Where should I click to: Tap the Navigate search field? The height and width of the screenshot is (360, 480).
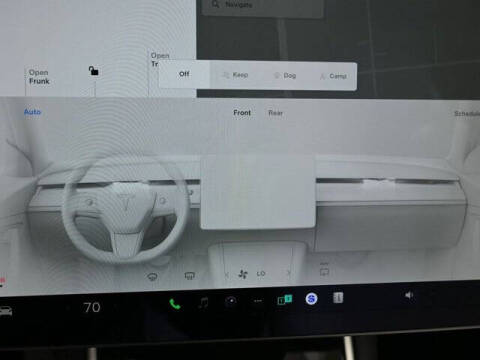[x=263, y=6]
